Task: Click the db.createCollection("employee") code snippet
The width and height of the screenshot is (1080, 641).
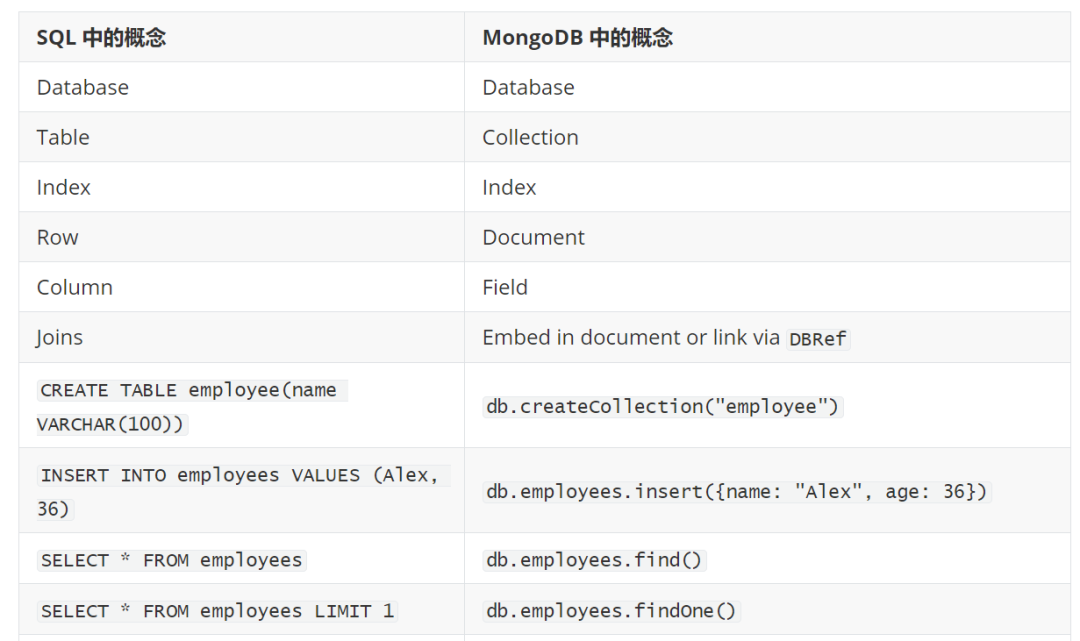Action: tap(662, 406)
